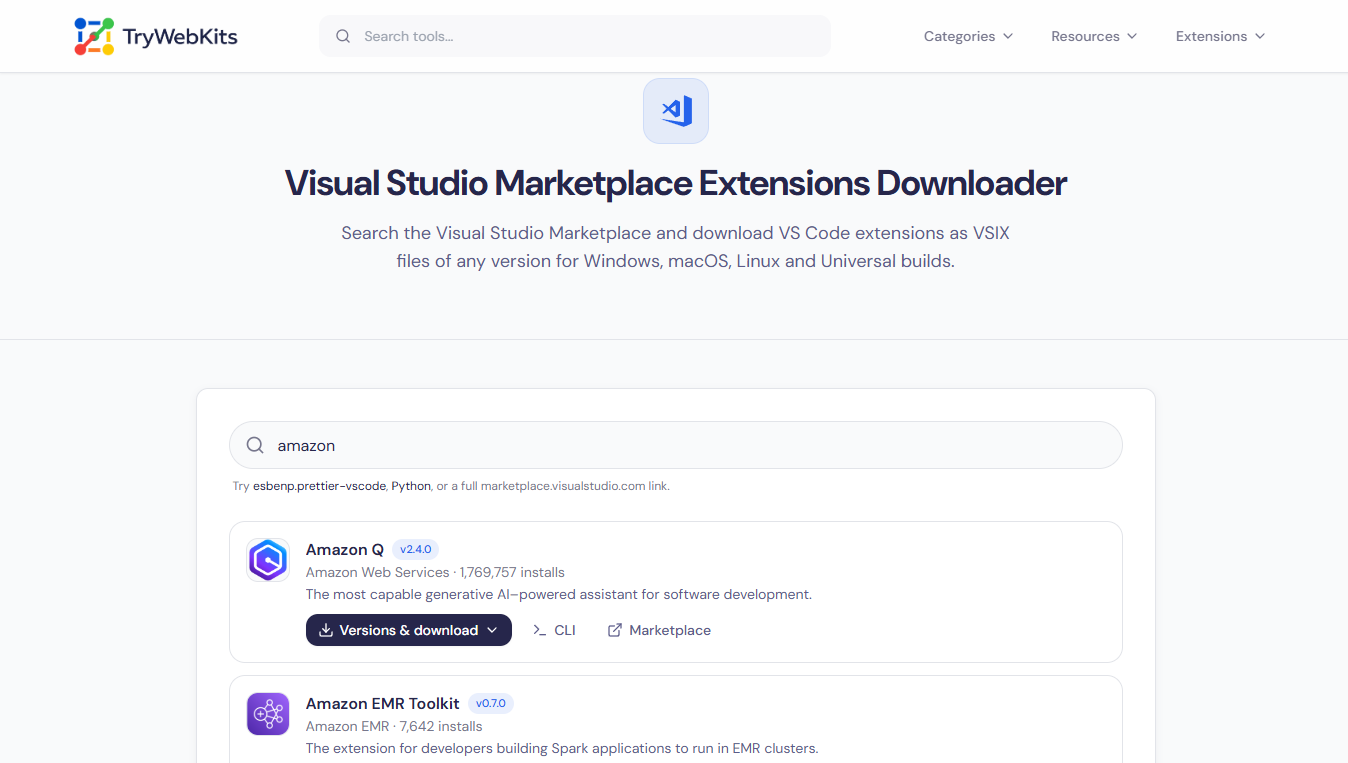Expand the Categories chevron arrow
The width and height of the screenshot is (1348, 763).
point(1008,36)
